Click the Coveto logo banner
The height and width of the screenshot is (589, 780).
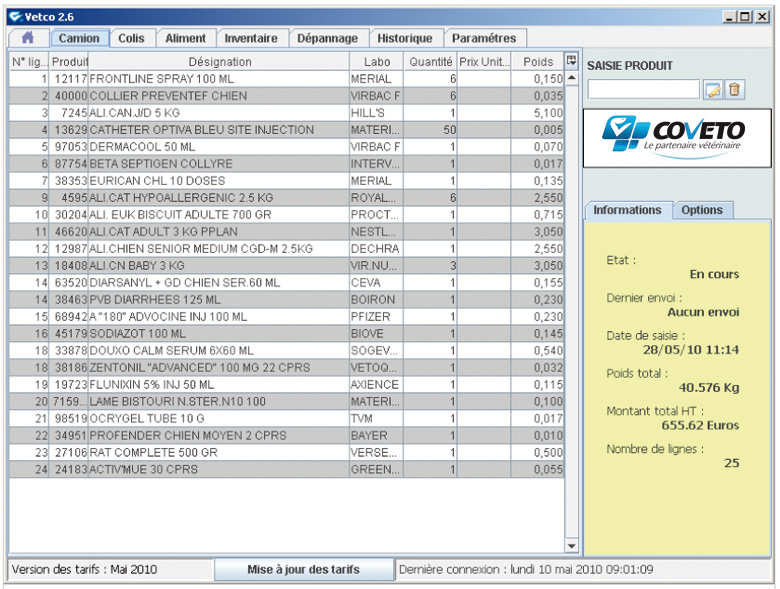pos(677,139)
